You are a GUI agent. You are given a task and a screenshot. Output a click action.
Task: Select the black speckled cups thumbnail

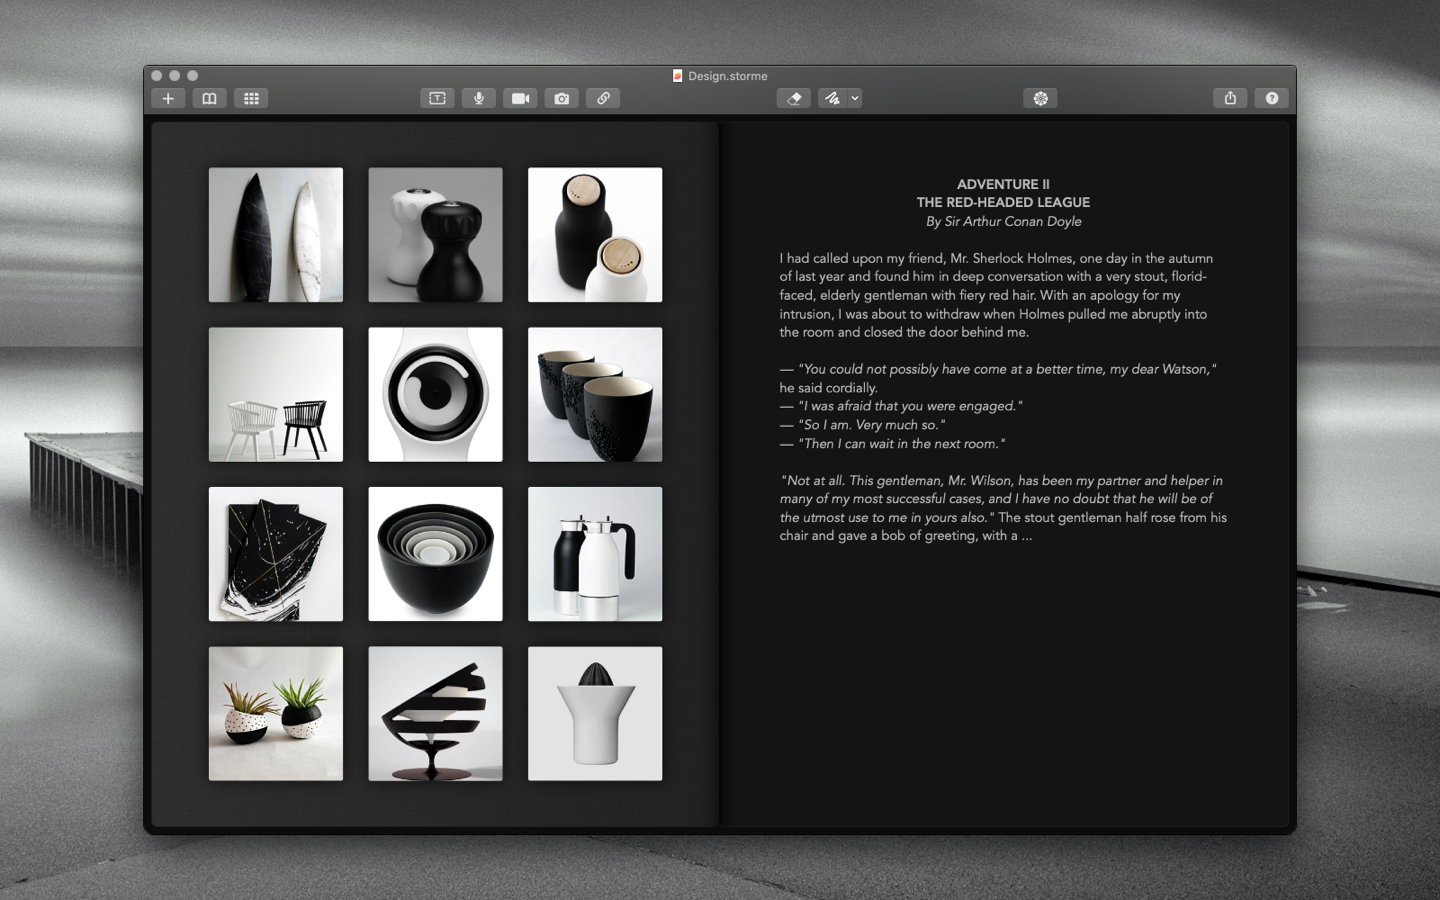tap(595, 394)
